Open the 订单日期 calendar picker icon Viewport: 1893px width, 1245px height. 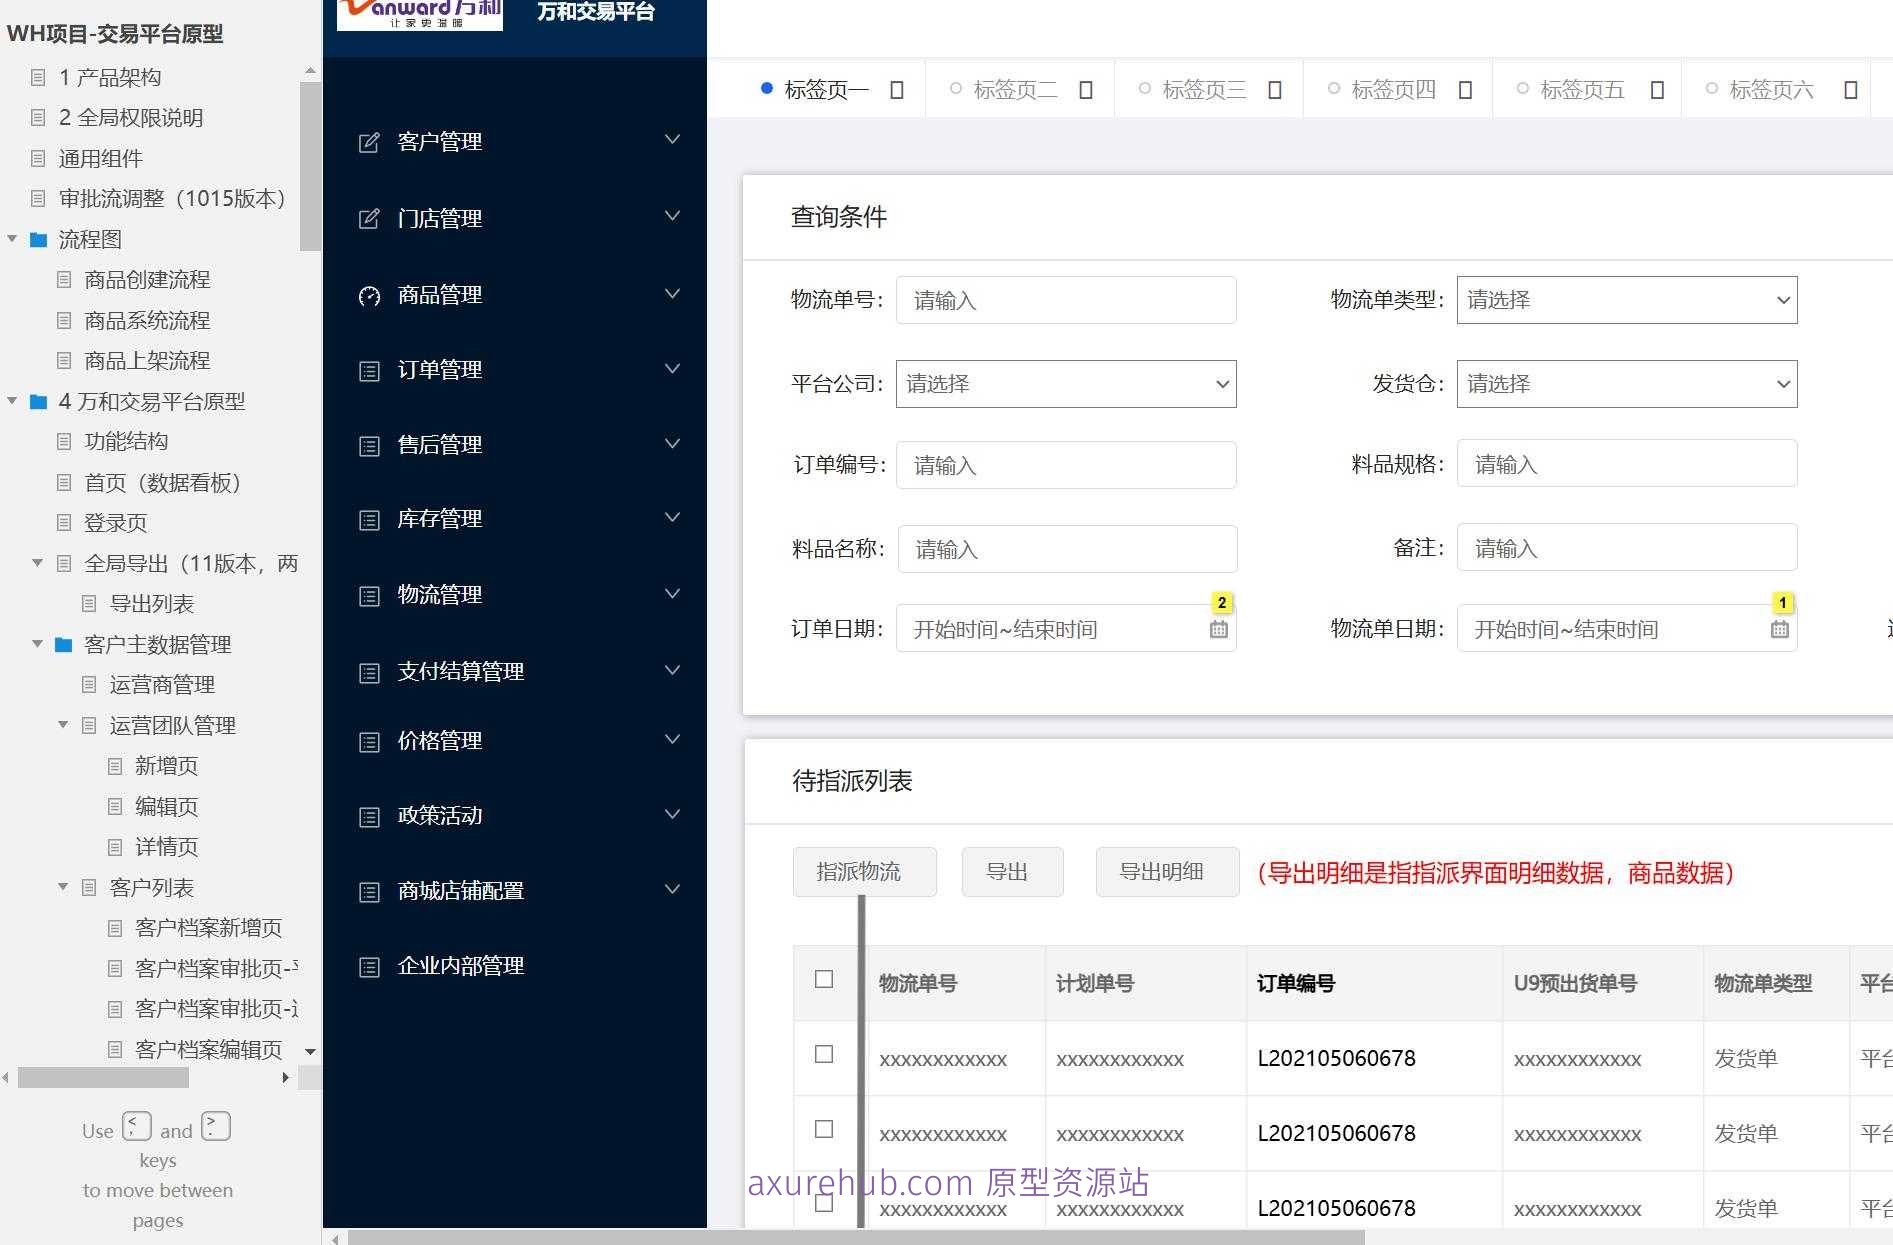point(1218,629)
